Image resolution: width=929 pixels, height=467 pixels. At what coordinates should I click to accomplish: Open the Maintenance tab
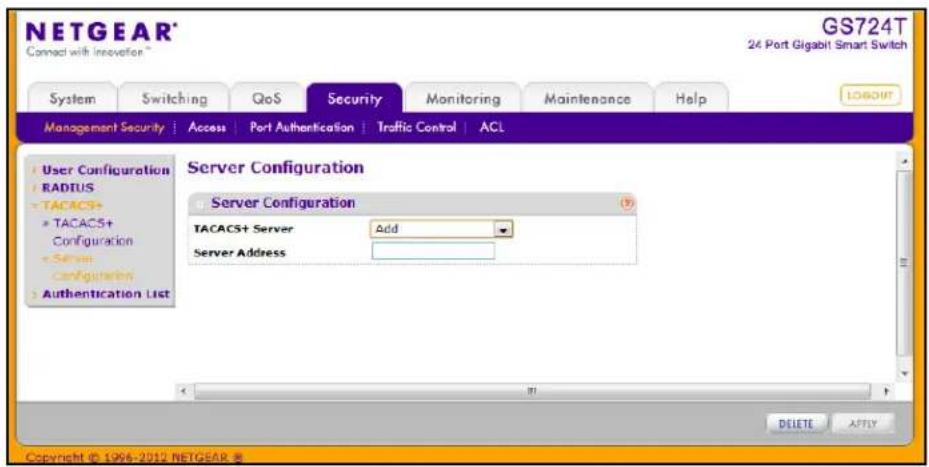pos(587,98)
